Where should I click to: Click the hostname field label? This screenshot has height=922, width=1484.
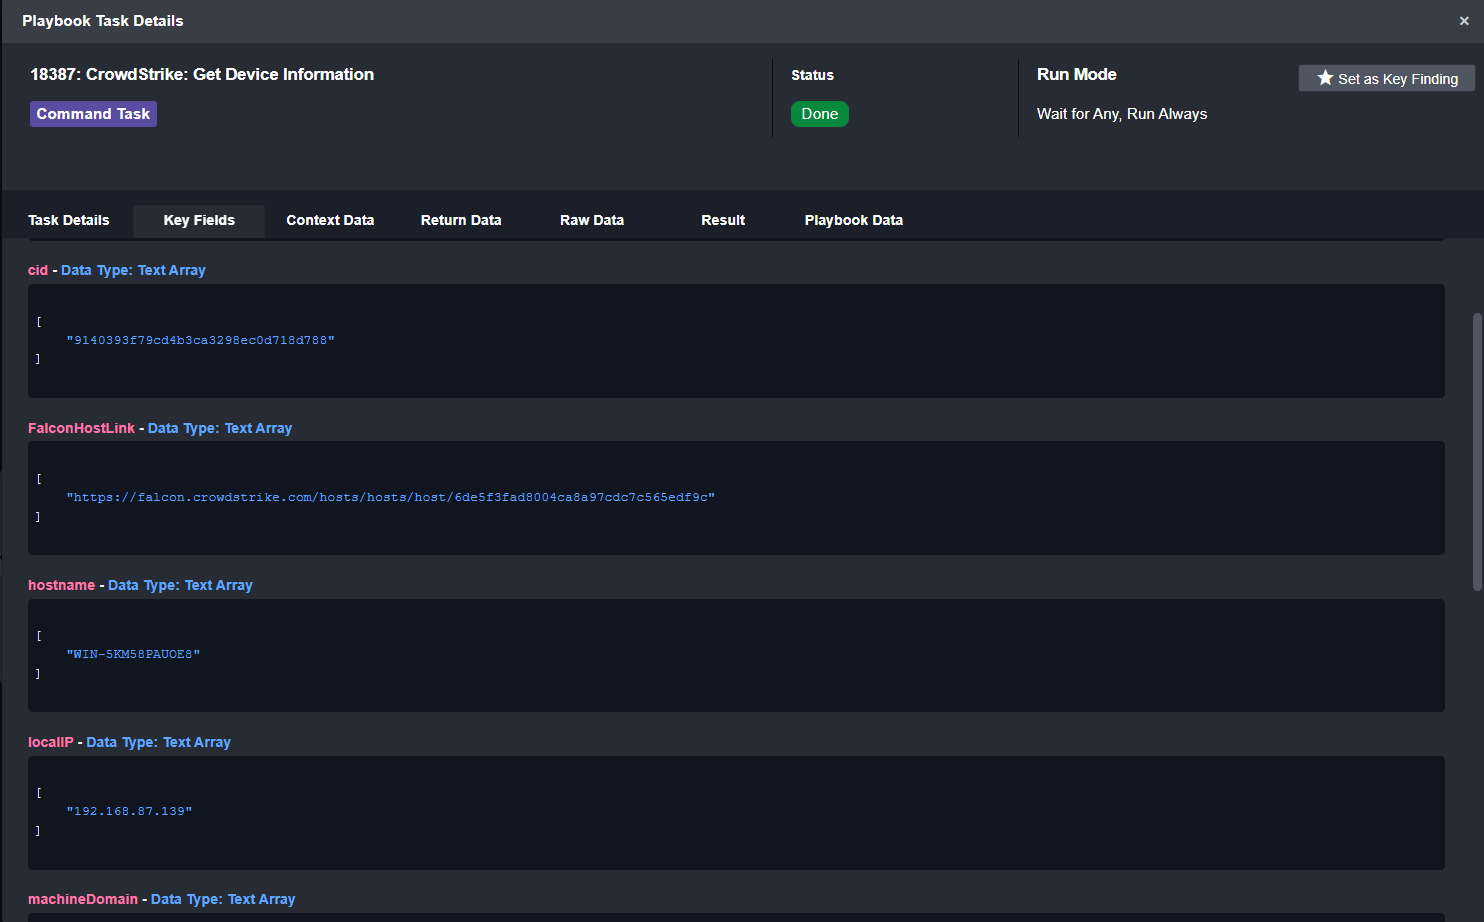62,585
